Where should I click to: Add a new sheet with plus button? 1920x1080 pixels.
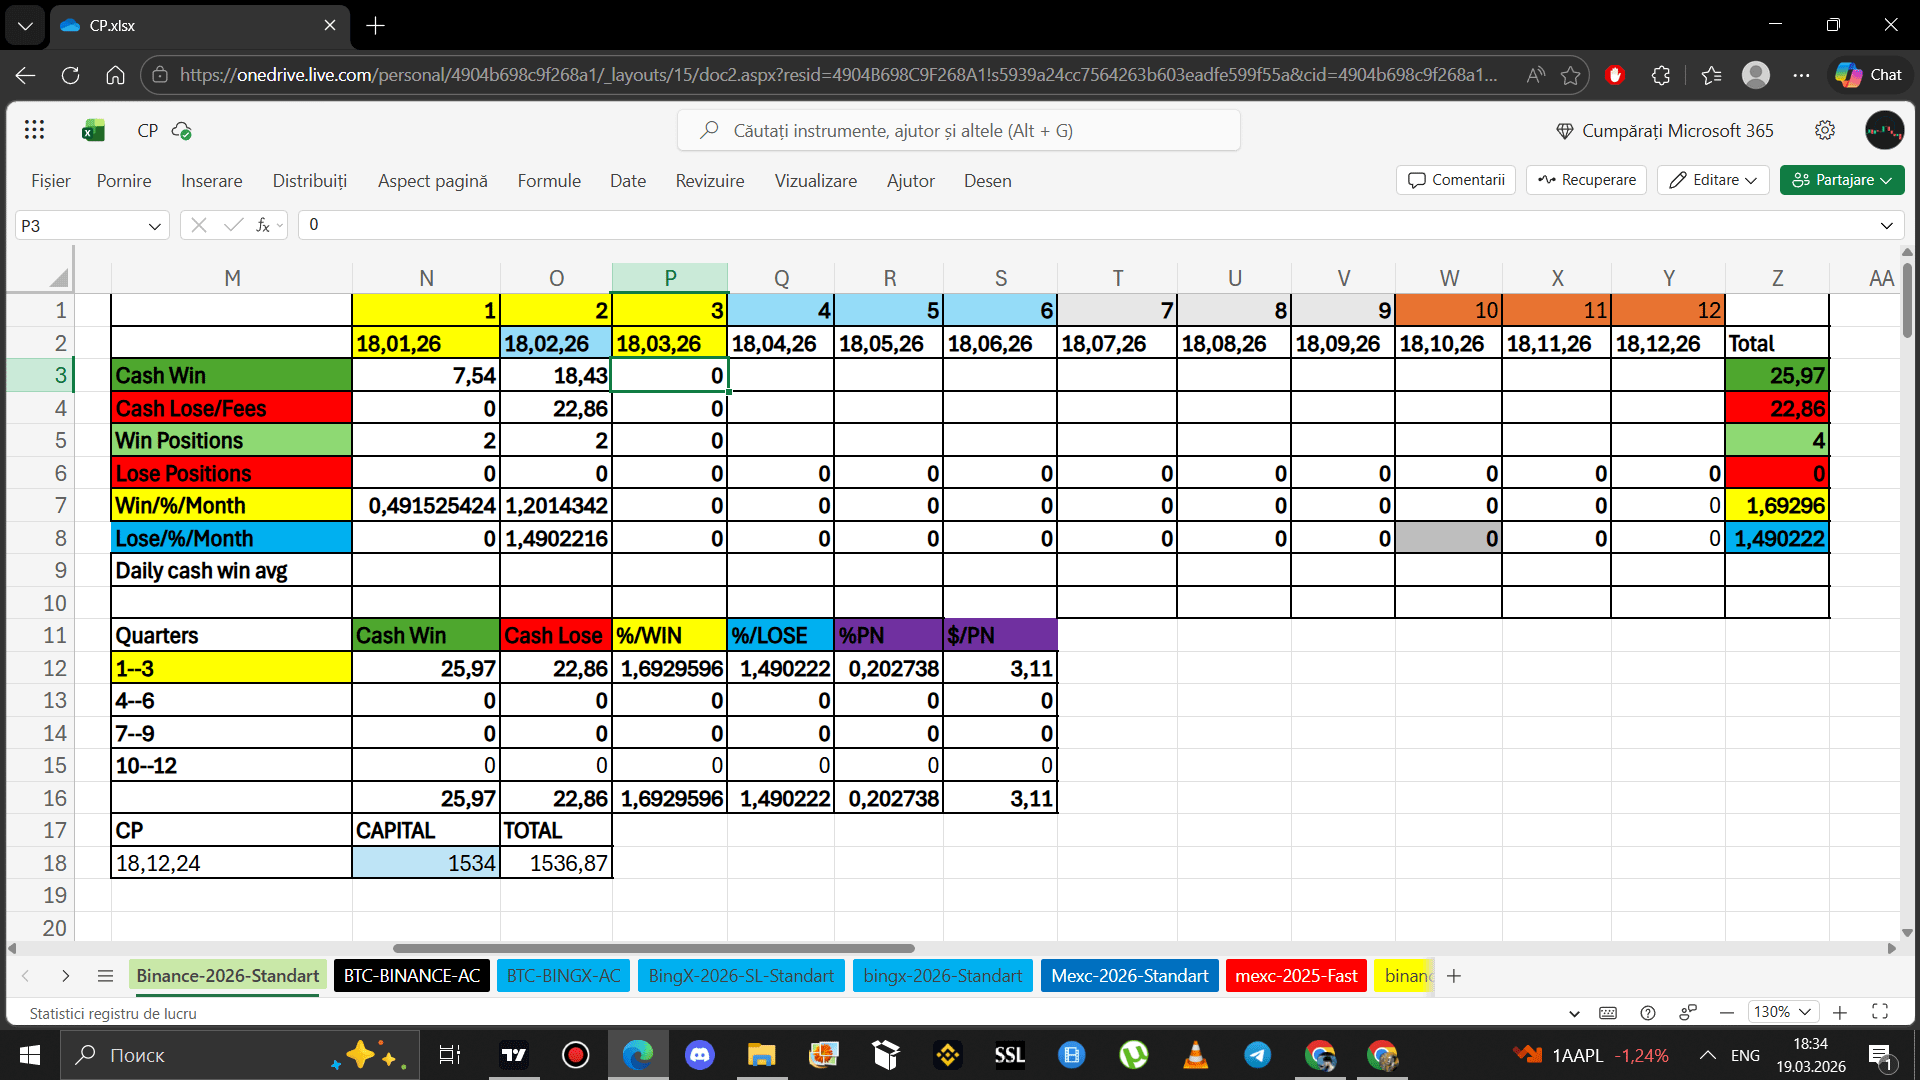(1454, 976)
